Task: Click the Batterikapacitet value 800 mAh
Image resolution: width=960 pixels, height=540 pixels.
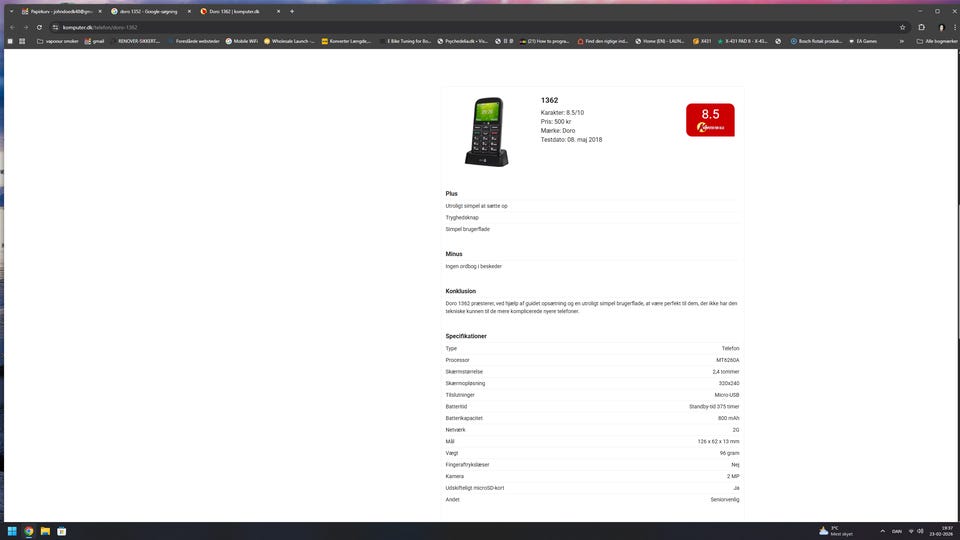Action: point(729,418)
